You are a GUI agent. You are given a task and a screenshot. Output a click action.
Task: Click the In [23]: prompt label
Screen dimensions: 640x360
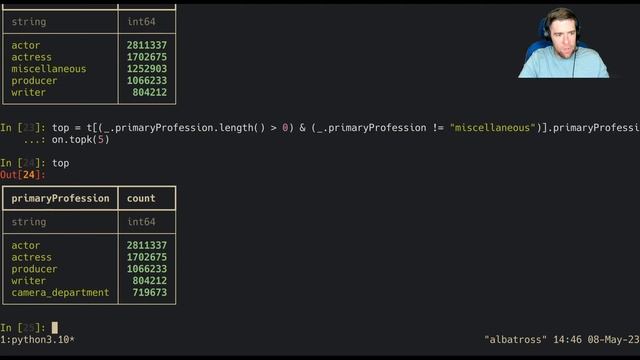click(23, 128)
